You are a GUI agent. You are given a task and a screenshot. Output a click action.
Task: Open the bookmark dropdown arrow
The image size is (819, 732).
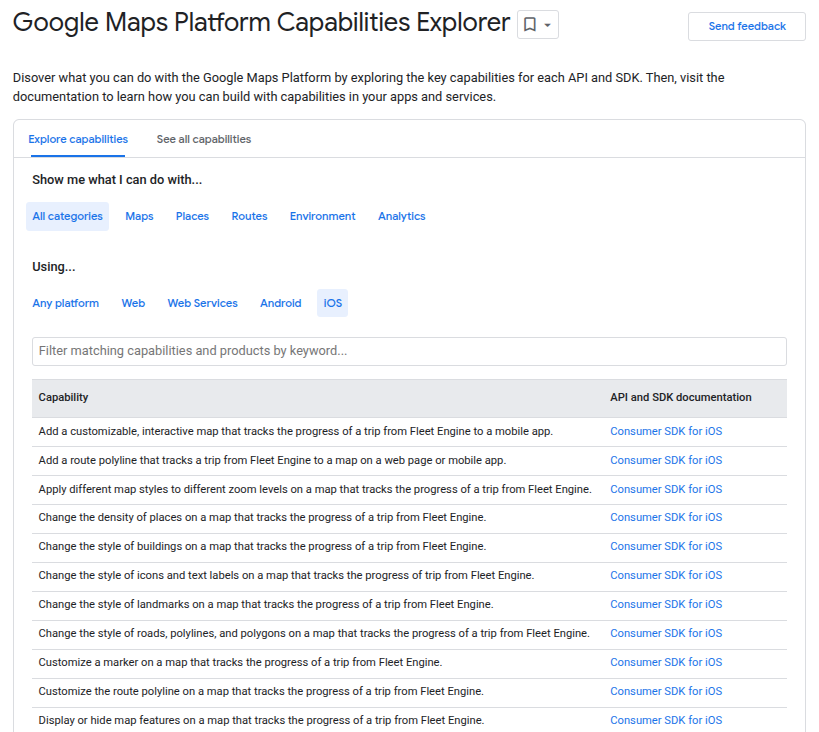pyautogui.click(x=548, y=23)
